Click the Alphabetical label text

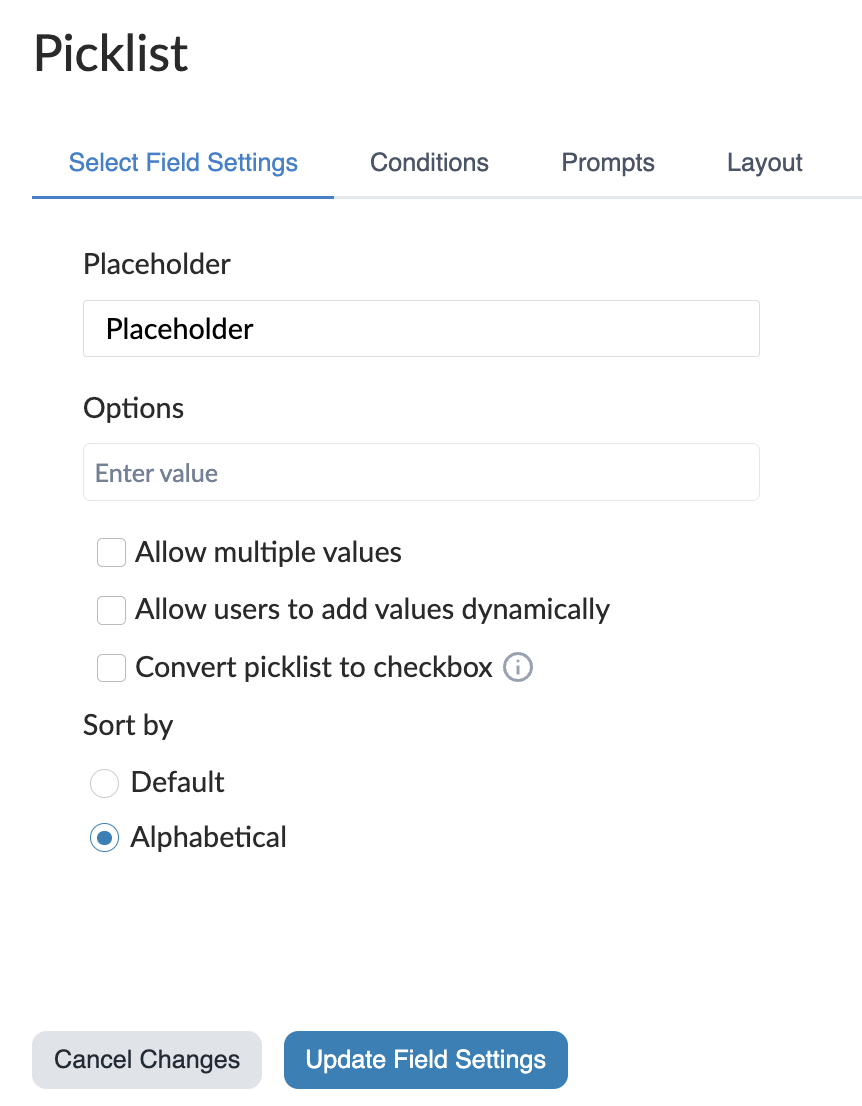click(208, 837)
